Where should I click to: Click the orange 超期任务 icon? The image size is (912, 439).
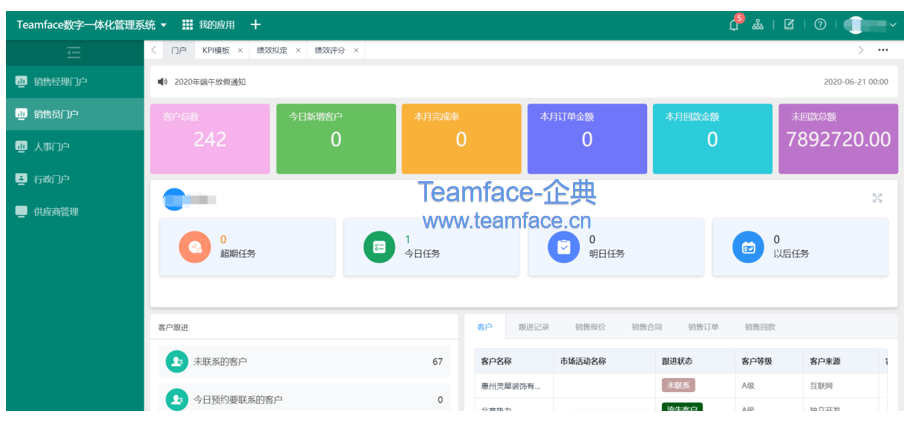(x=193, y=246)
